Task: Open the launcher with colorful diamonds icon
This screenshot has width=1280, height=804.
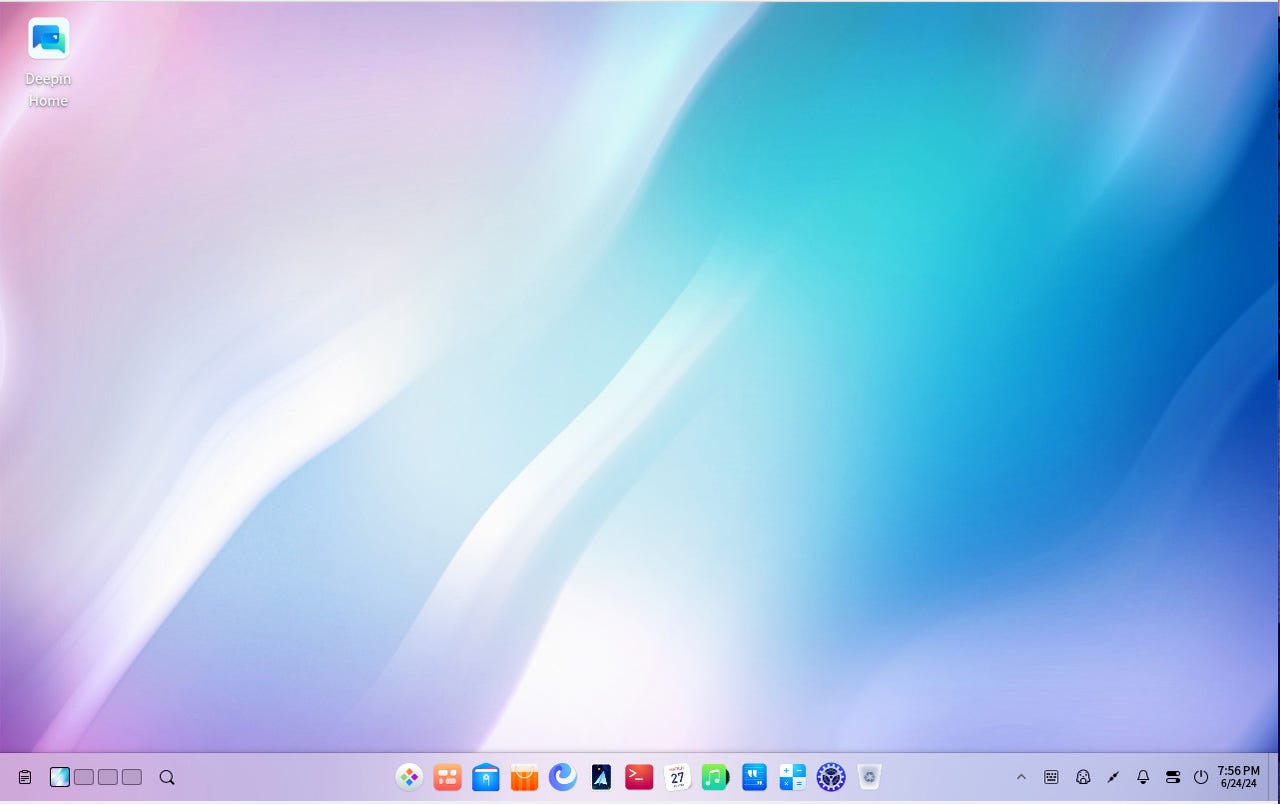Action: (x=409, y=777)
